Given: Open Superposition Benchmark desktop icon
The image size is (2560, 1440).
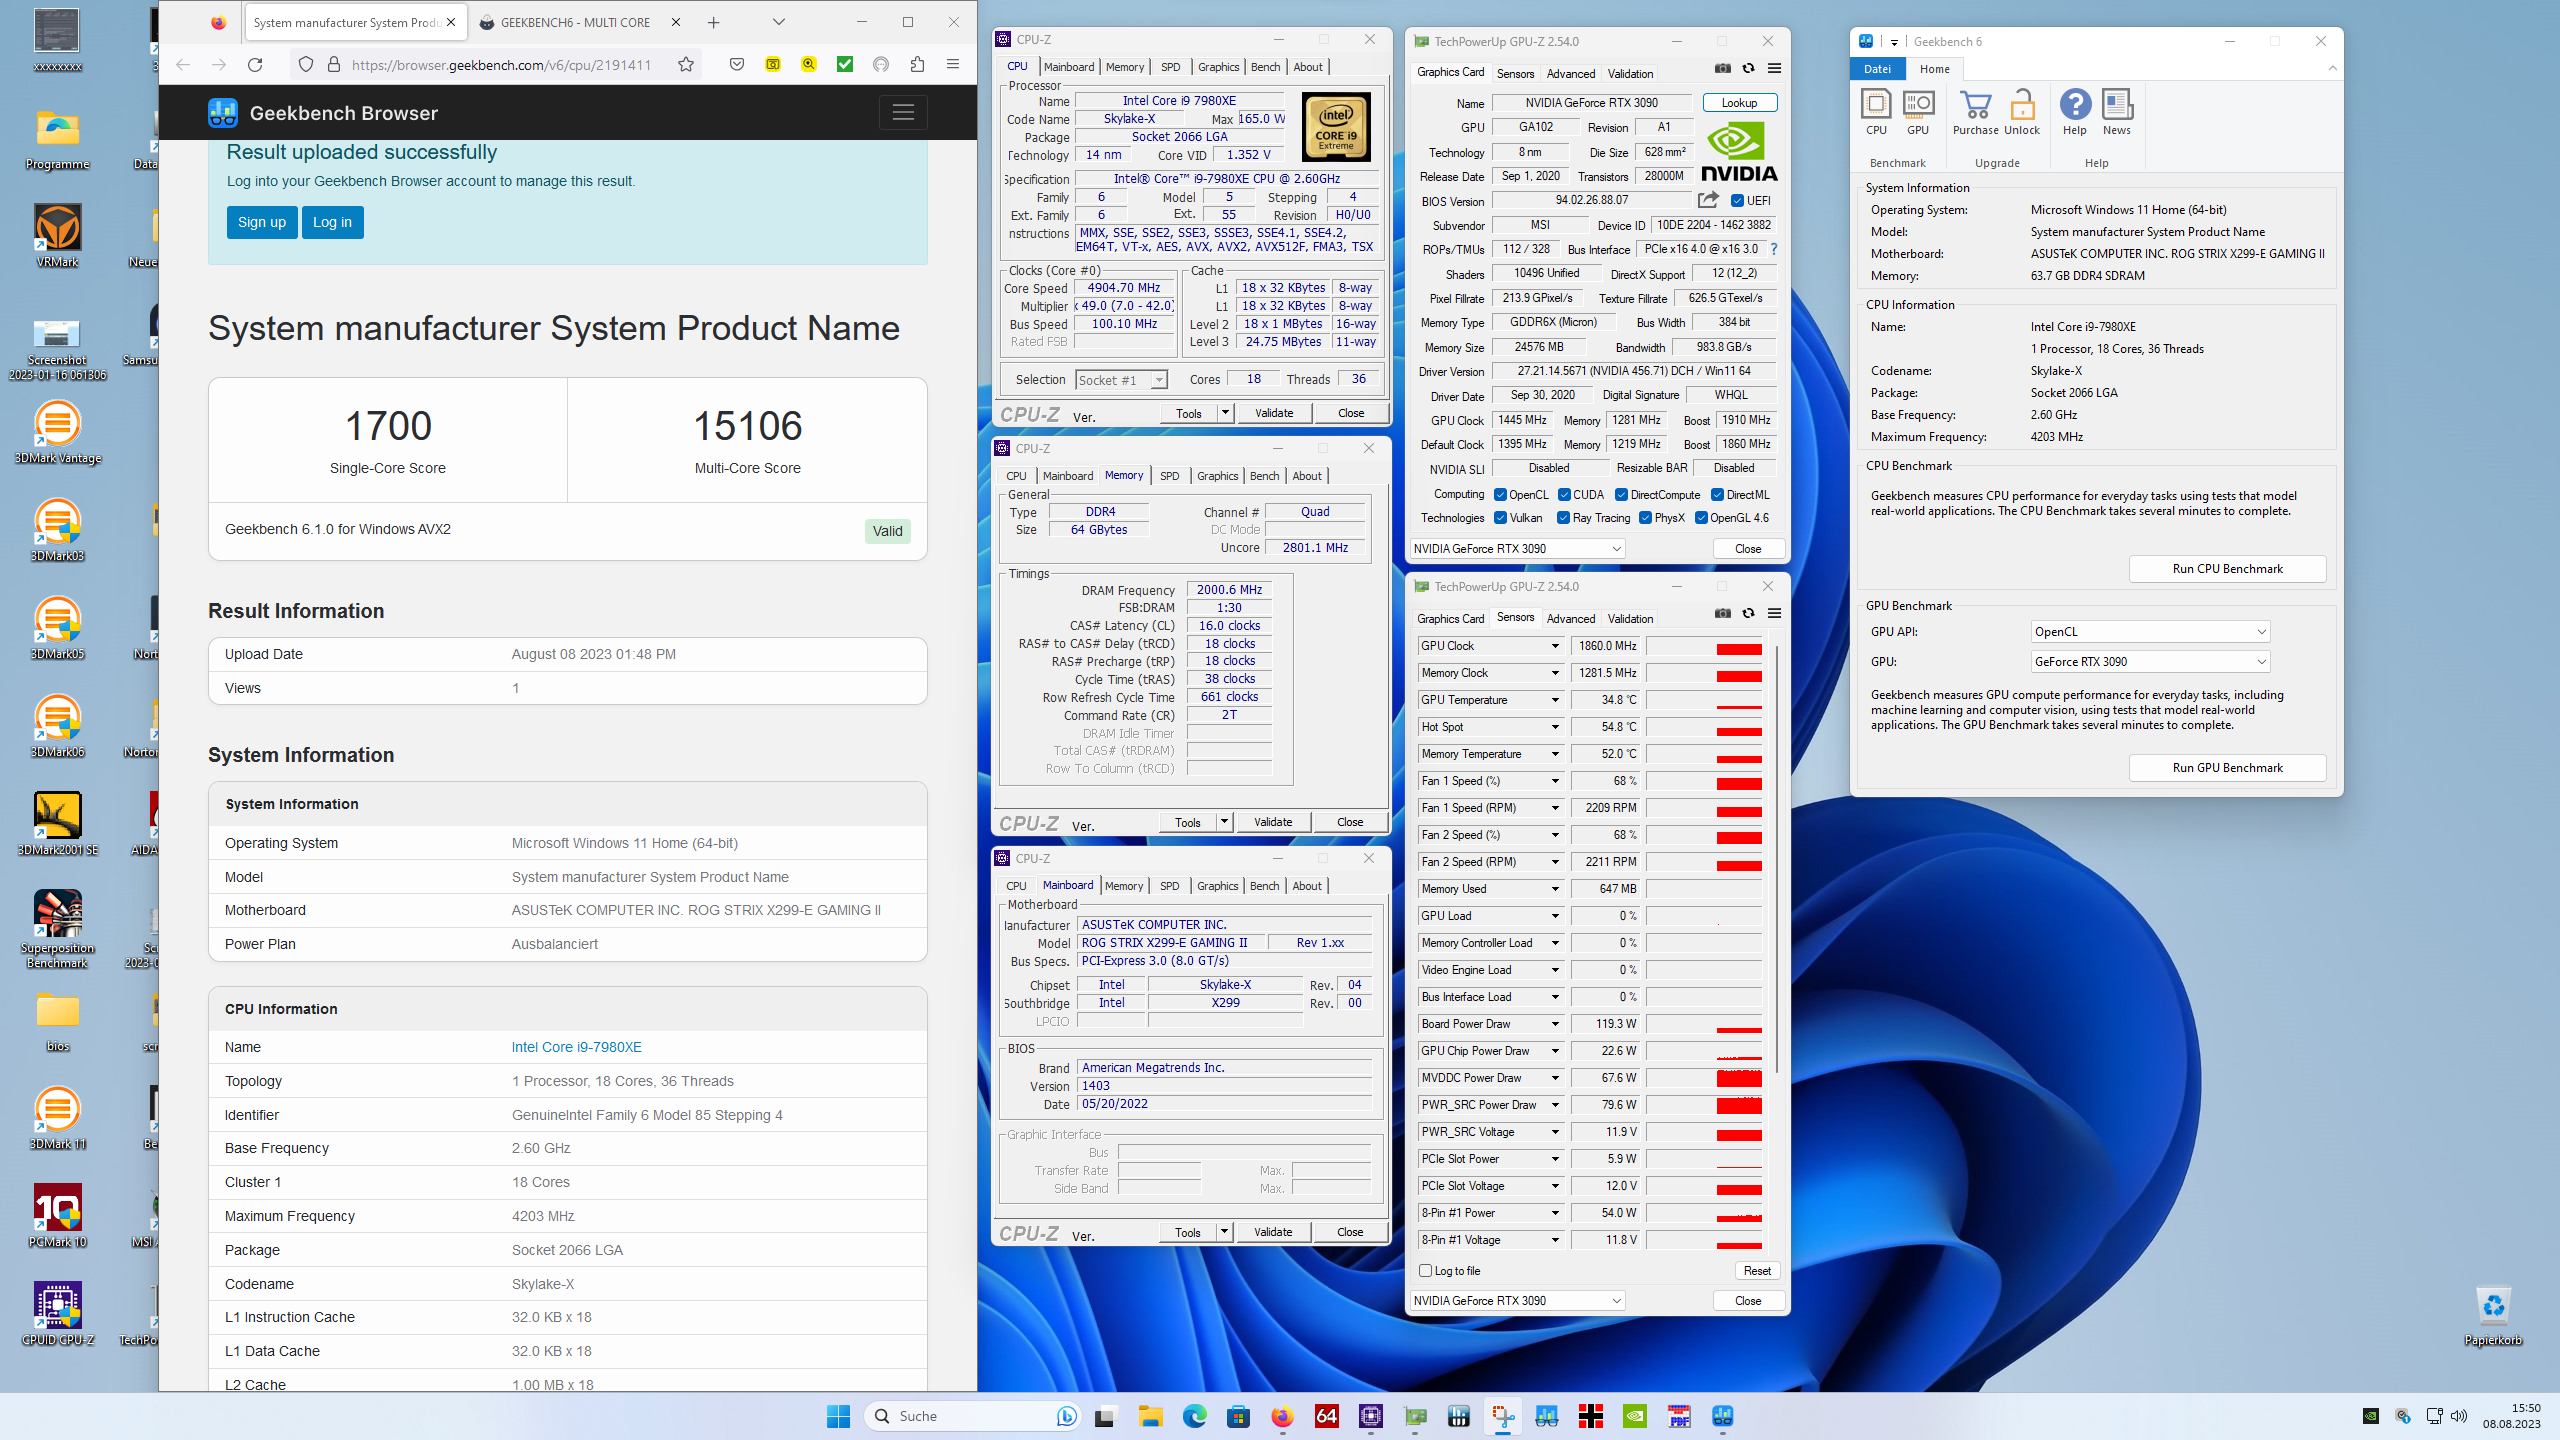Looking at the screenshot, I should 57,929.
